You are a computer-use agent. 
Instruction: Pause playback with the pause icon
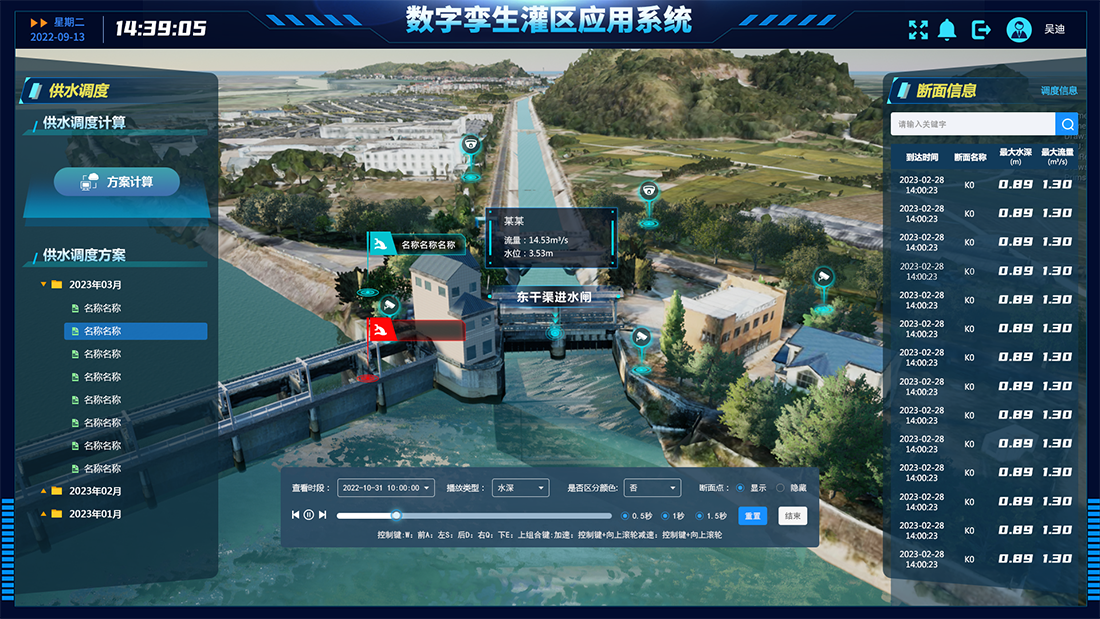point(309,515)
